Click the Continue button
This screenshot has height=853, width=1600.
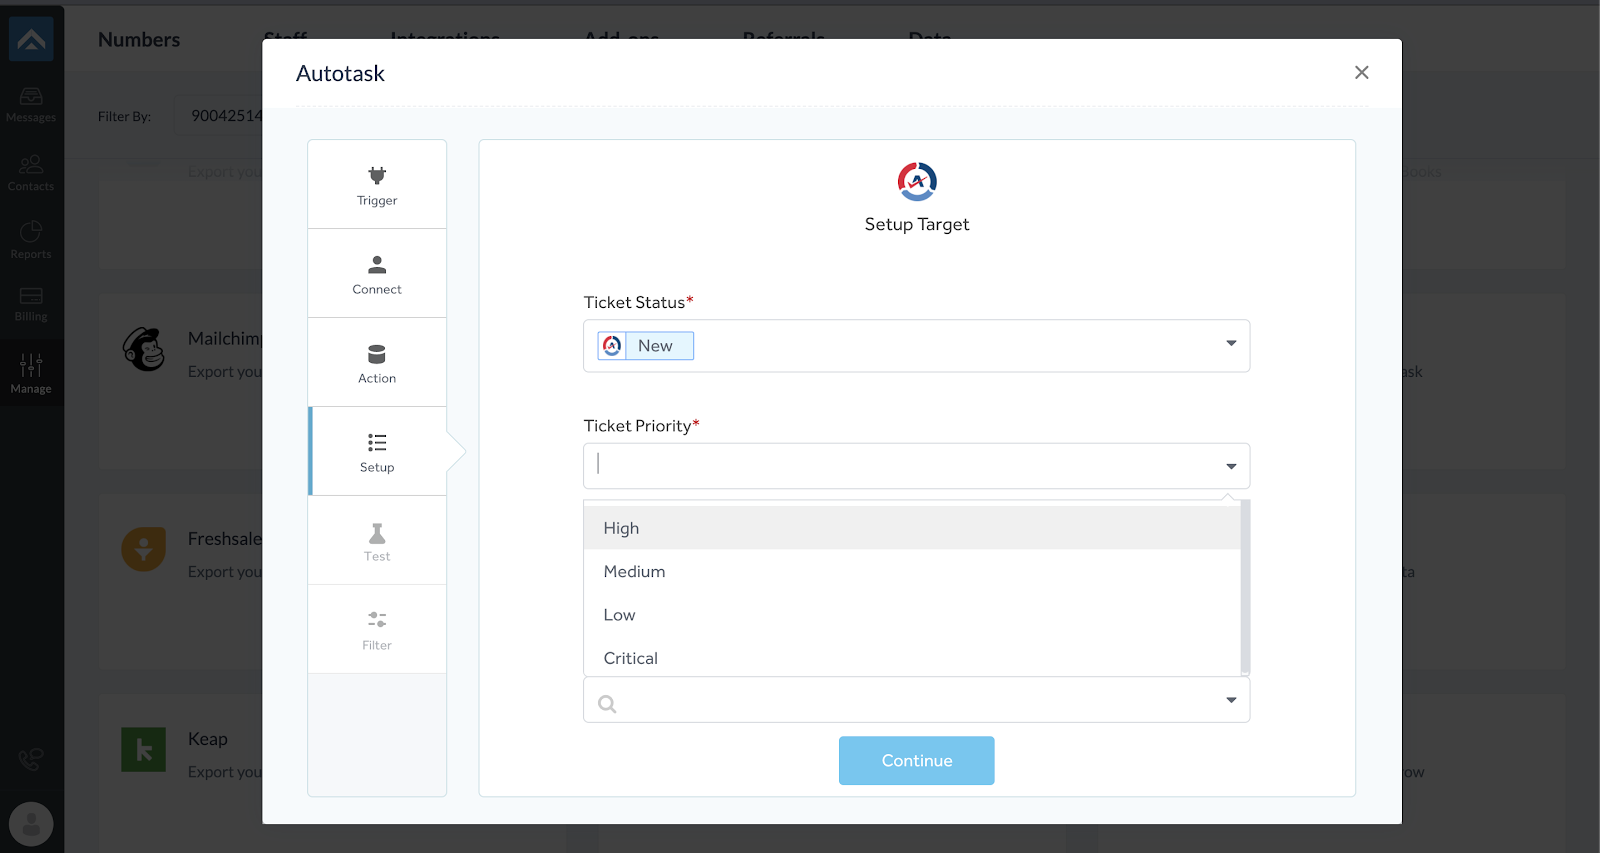click(x=916, y=761)
